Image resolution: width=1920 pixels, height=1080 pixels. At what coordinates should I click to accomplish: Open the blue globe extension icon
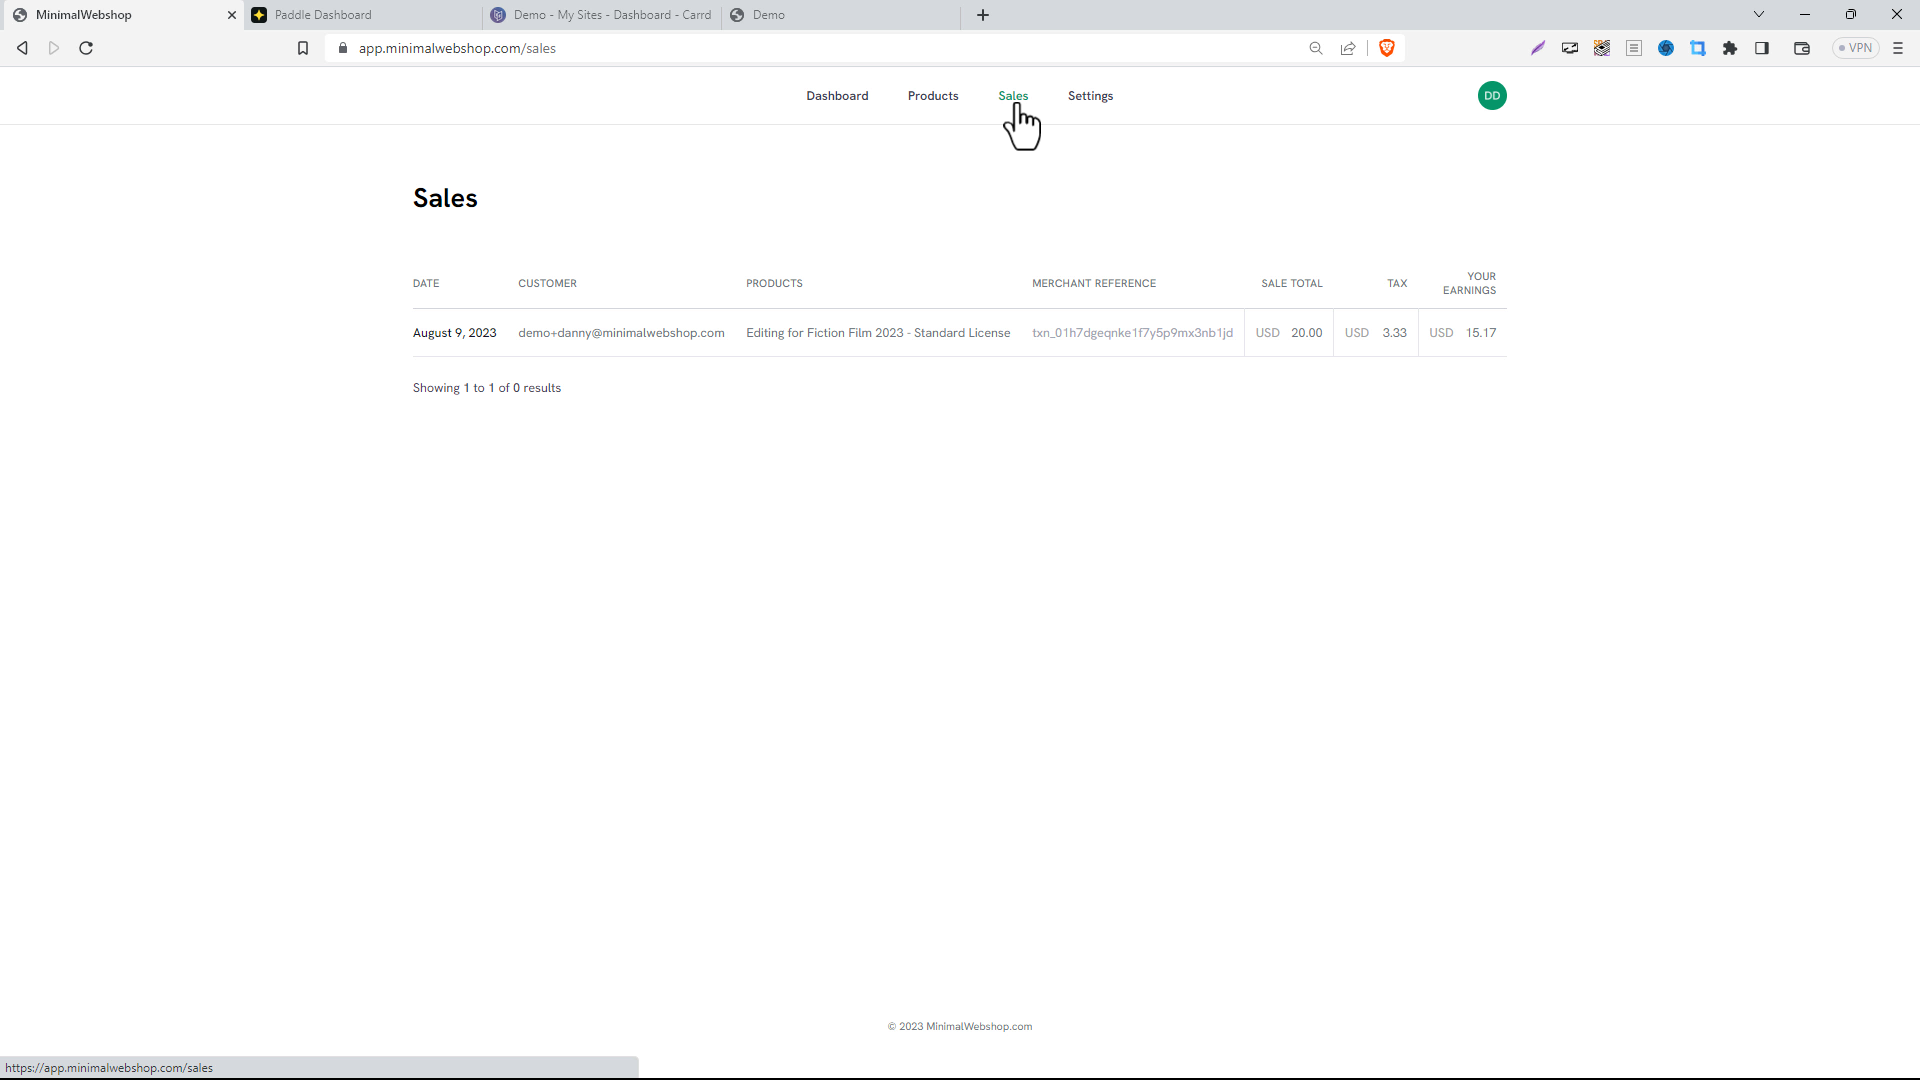[1666, 48]
